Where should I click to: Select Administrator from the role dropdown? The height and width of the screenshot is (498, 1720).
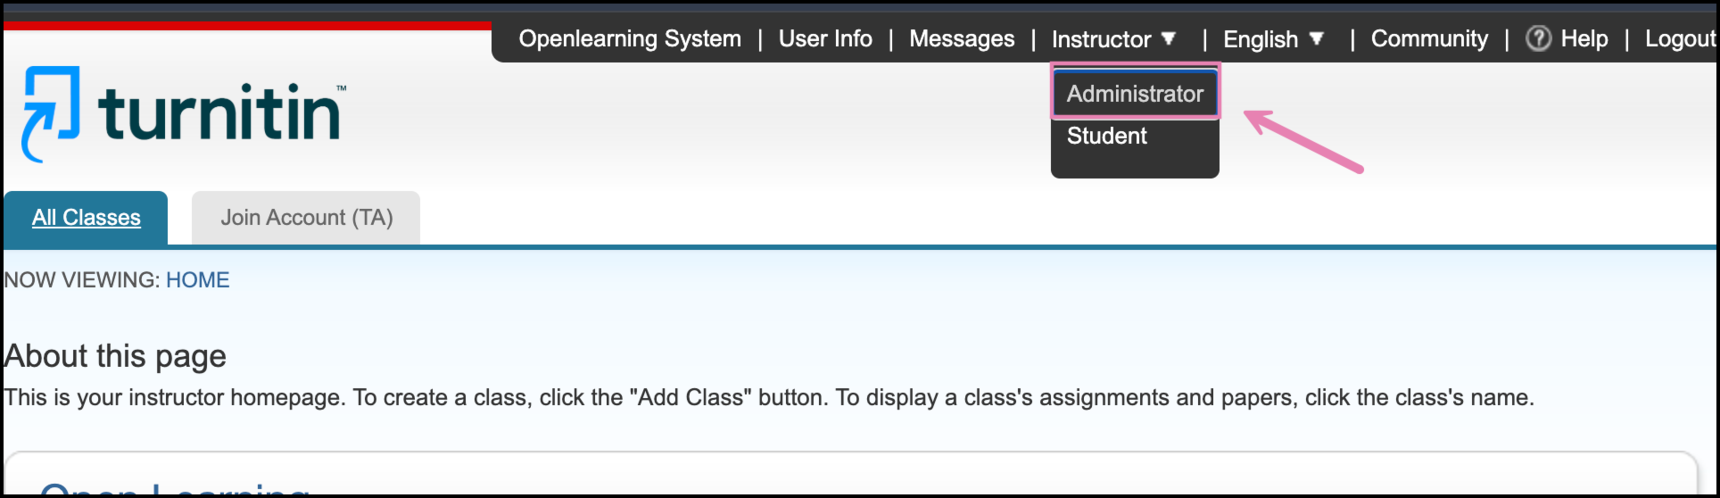1135,94
